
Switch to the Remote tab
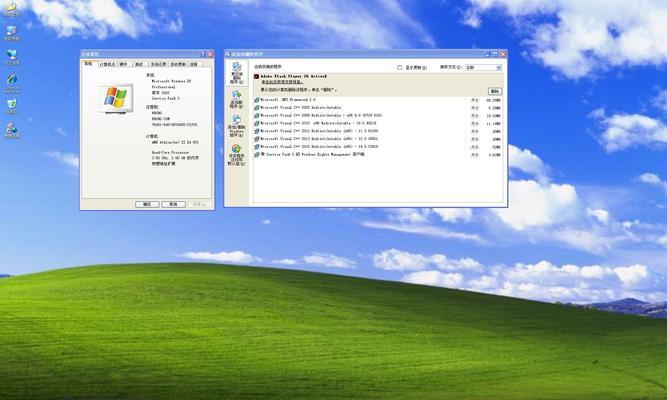tap(194, 64)
